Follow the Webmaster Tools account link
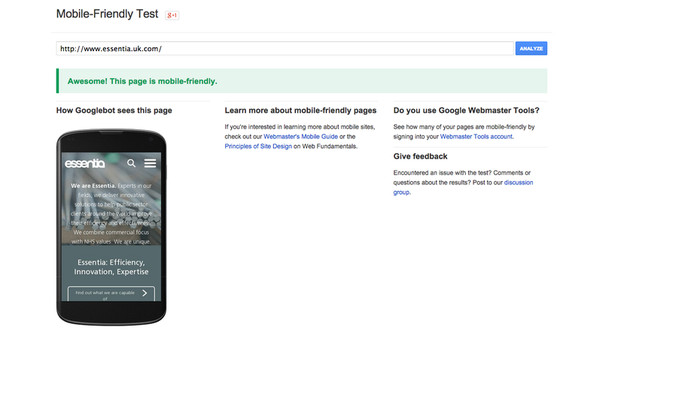The image size is (700, 394). point(476,137)
